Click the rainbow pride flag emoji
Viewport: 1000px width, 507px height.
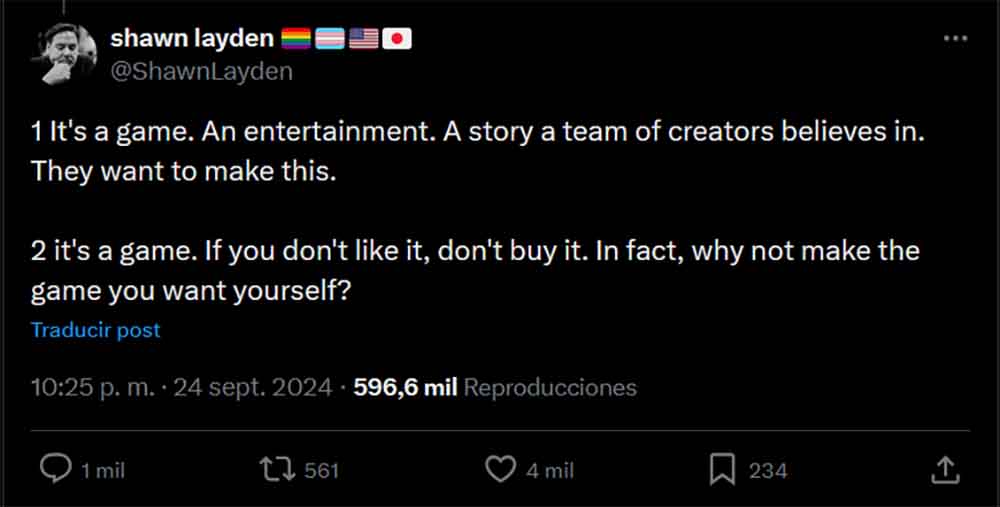click(x=295, y=39)
